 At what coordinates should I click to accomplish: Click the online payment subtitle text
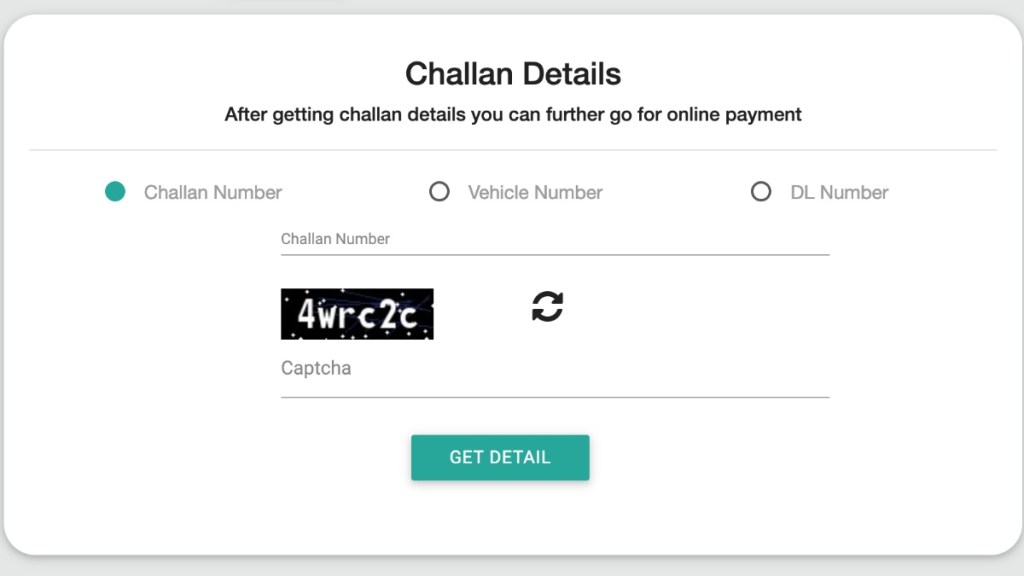tap(512, 114)
